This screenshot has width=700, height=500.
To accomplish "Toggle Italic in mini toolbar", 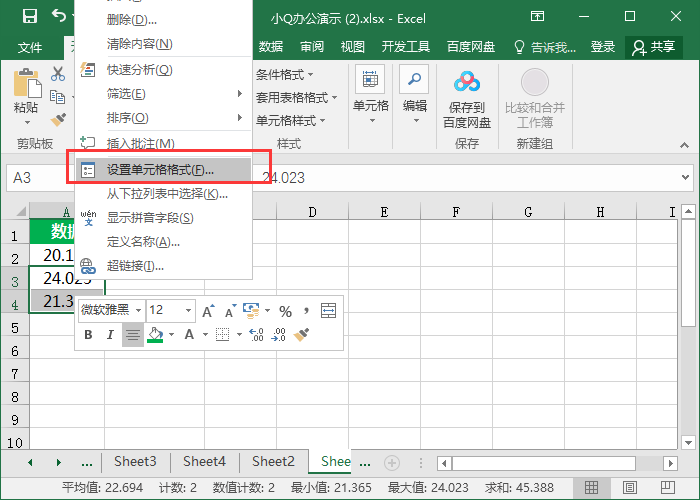I will pos(110,335).
